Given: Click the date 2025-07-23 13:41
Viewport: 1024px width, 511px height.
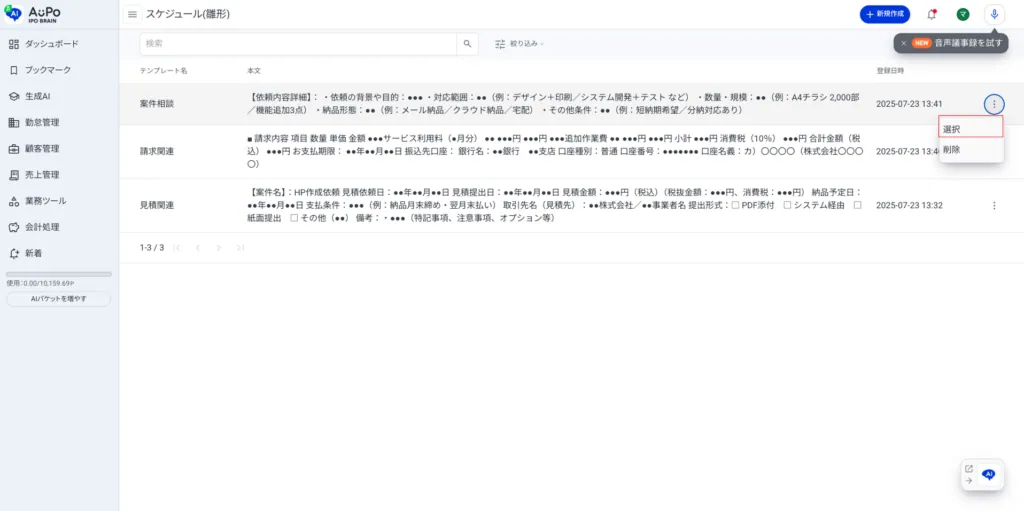Looking at the screenshot, I should pyautogui.click(x=909, y=104).
